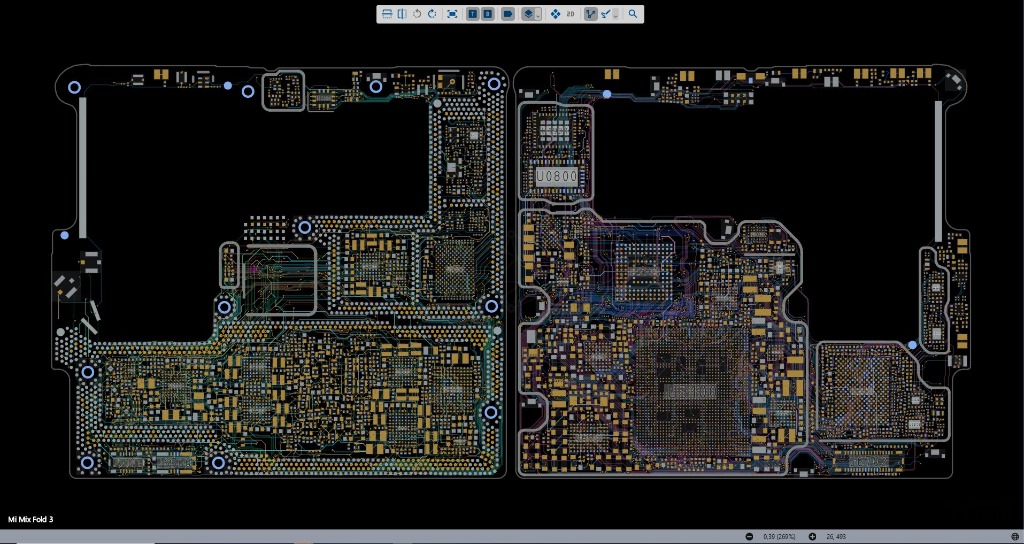This screenshot has width=1024, height=544.
Task: Rotate the board clockwise
Action: tap(432, 14)
